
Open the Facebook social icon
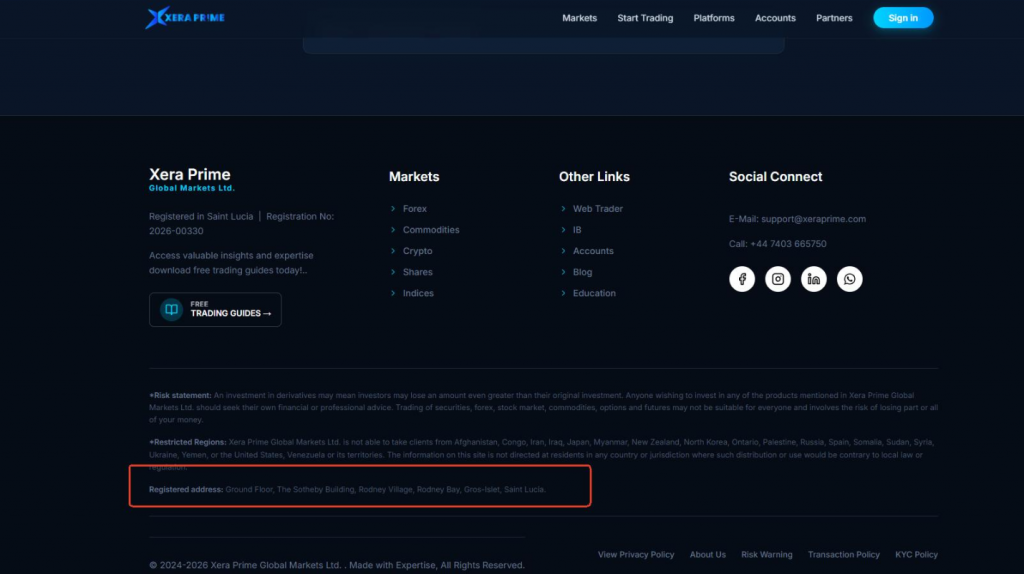(x=742, y=279)
